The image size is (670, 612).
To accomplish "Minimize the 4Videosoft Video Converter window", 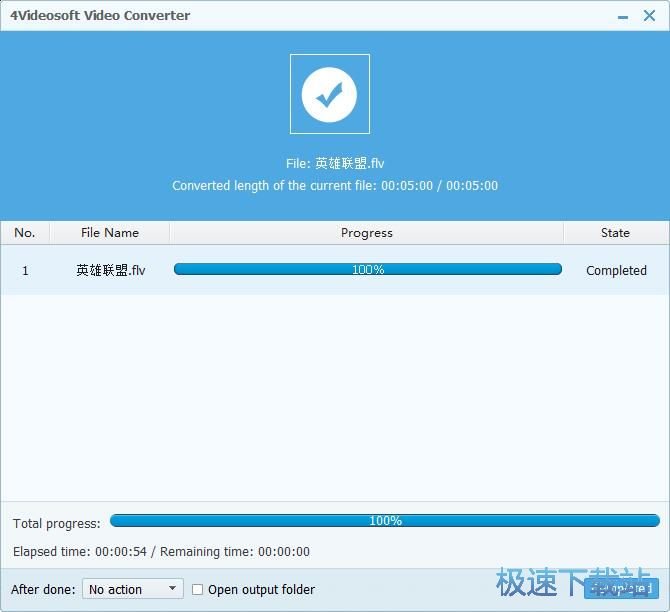I will 623,17.
